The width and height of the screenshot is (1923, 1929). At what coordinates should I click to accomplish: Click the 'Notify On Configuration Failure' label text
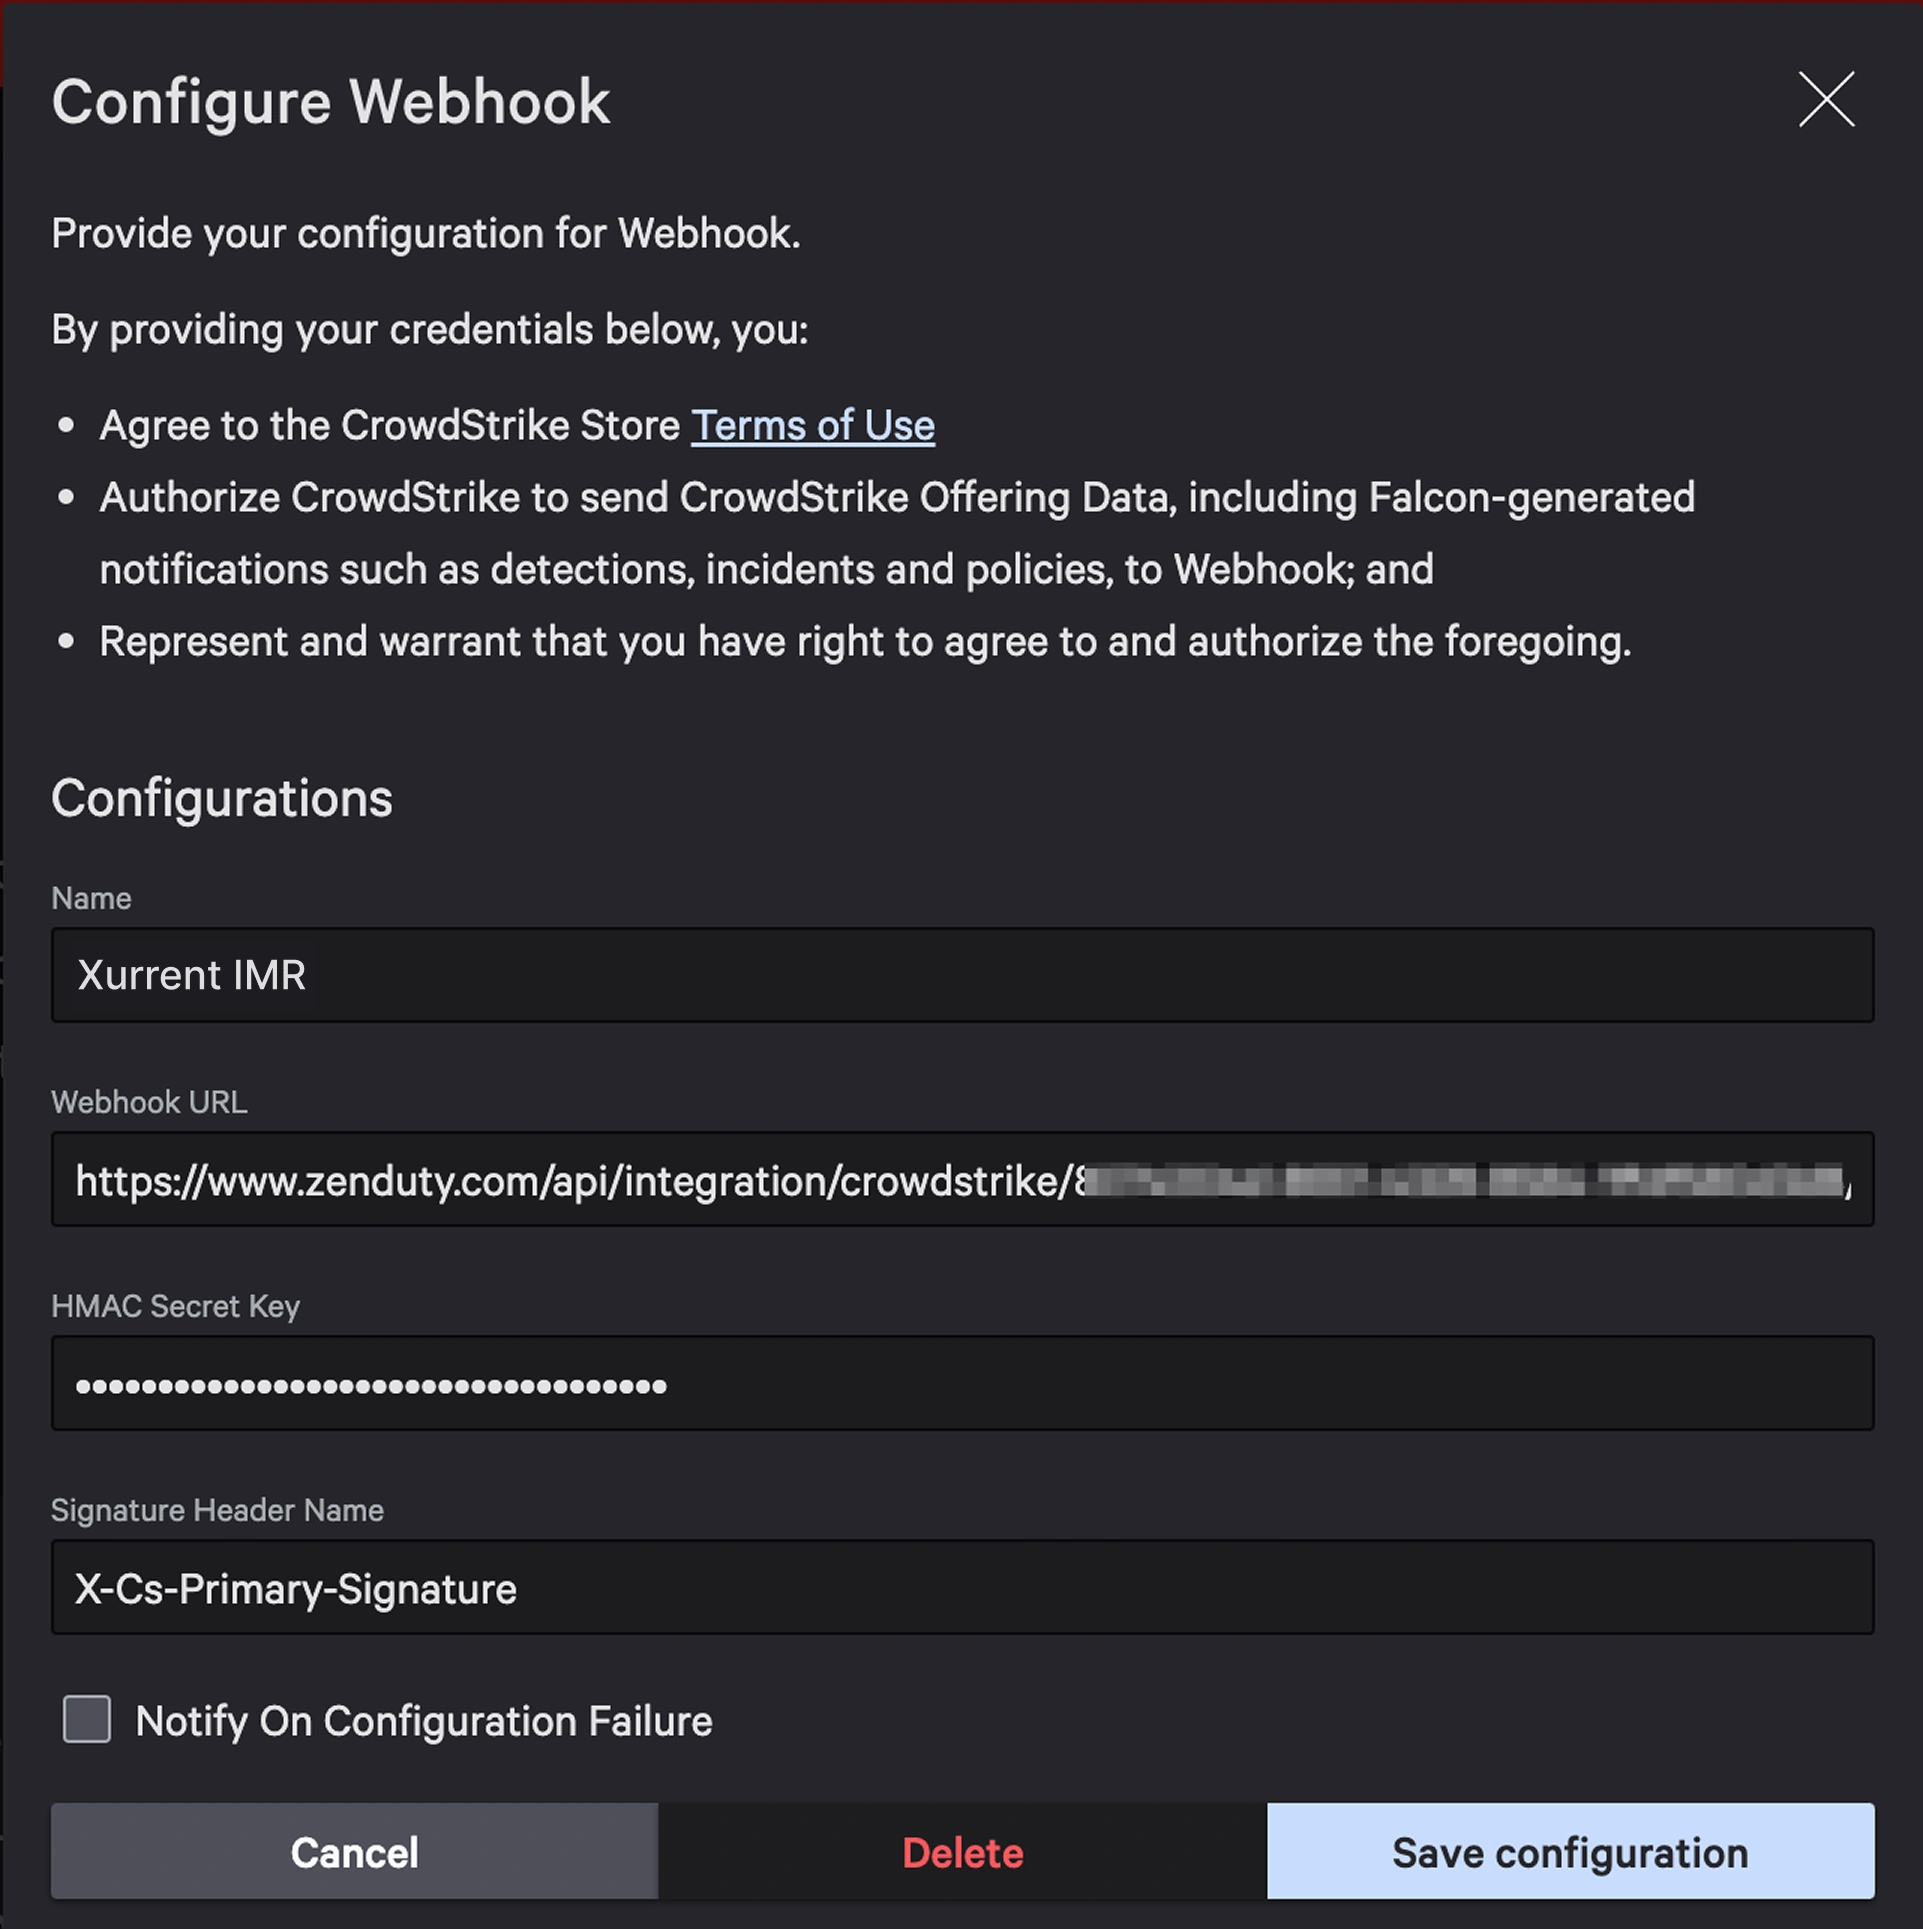(x=423, y=1721)
